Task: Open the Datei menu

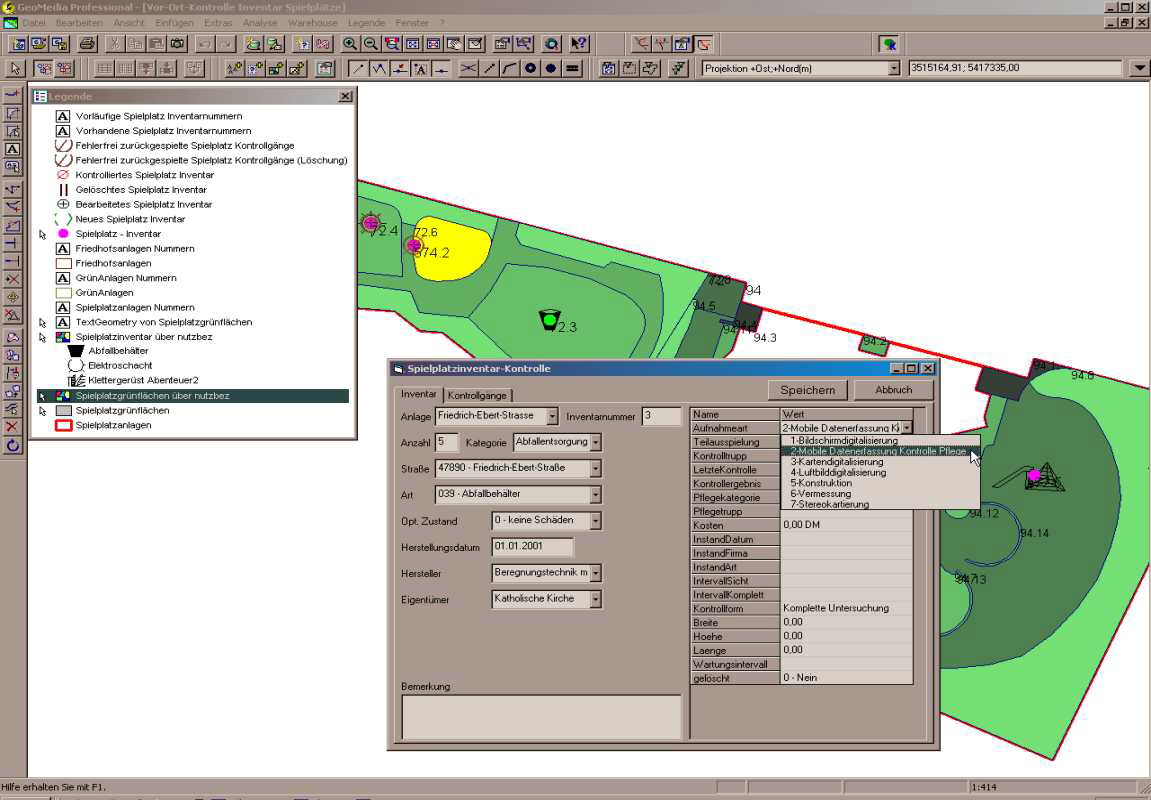Action: (x=34, y=23)
